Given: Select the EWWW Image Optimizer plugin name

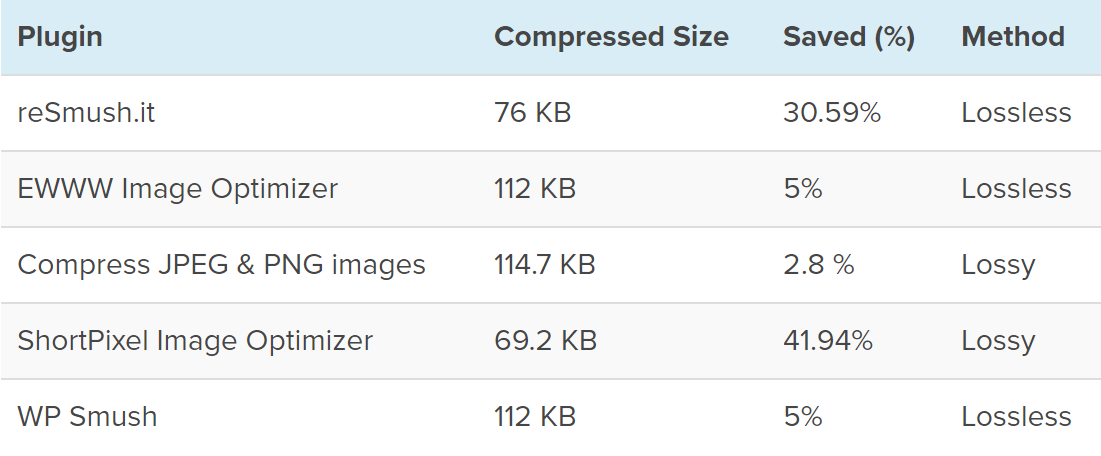Looking at the screenshot, I should pos(178,189).
